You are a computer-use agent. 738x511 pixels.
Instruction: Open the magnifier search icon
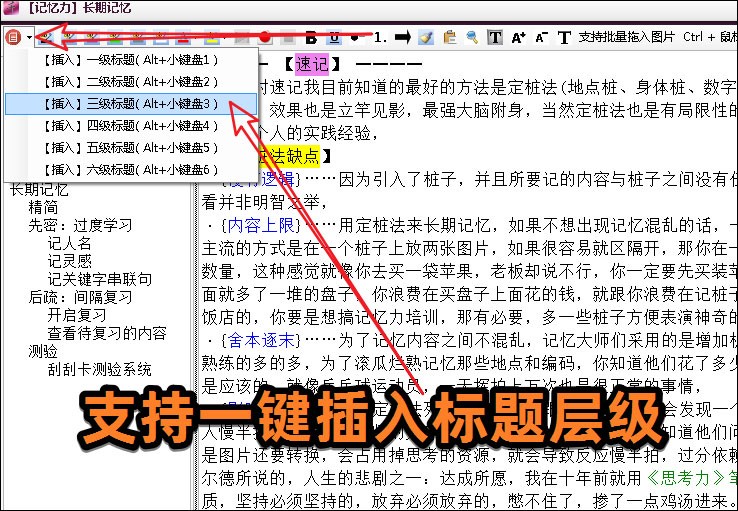point(472,37)
